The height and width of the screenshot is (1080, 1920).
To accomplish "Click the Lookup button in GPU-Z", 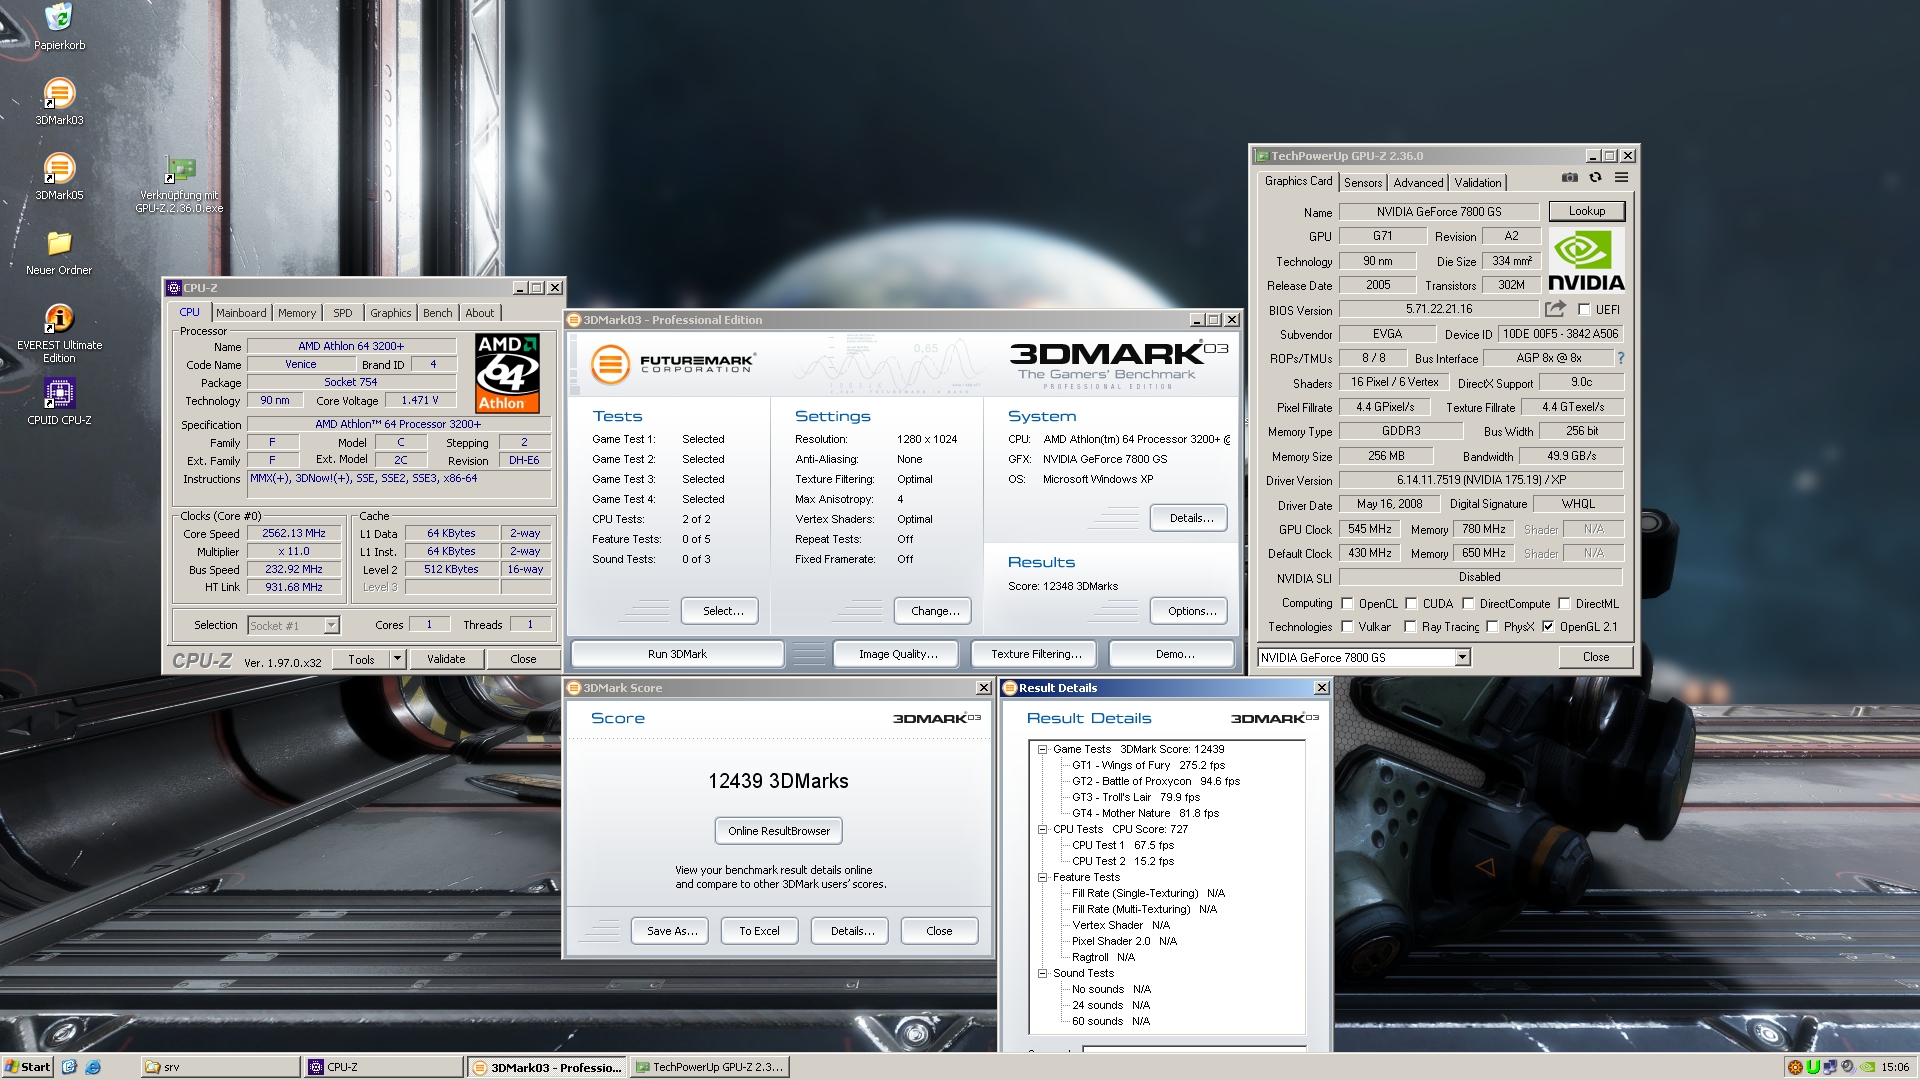I will click(x=1587, y=211).
